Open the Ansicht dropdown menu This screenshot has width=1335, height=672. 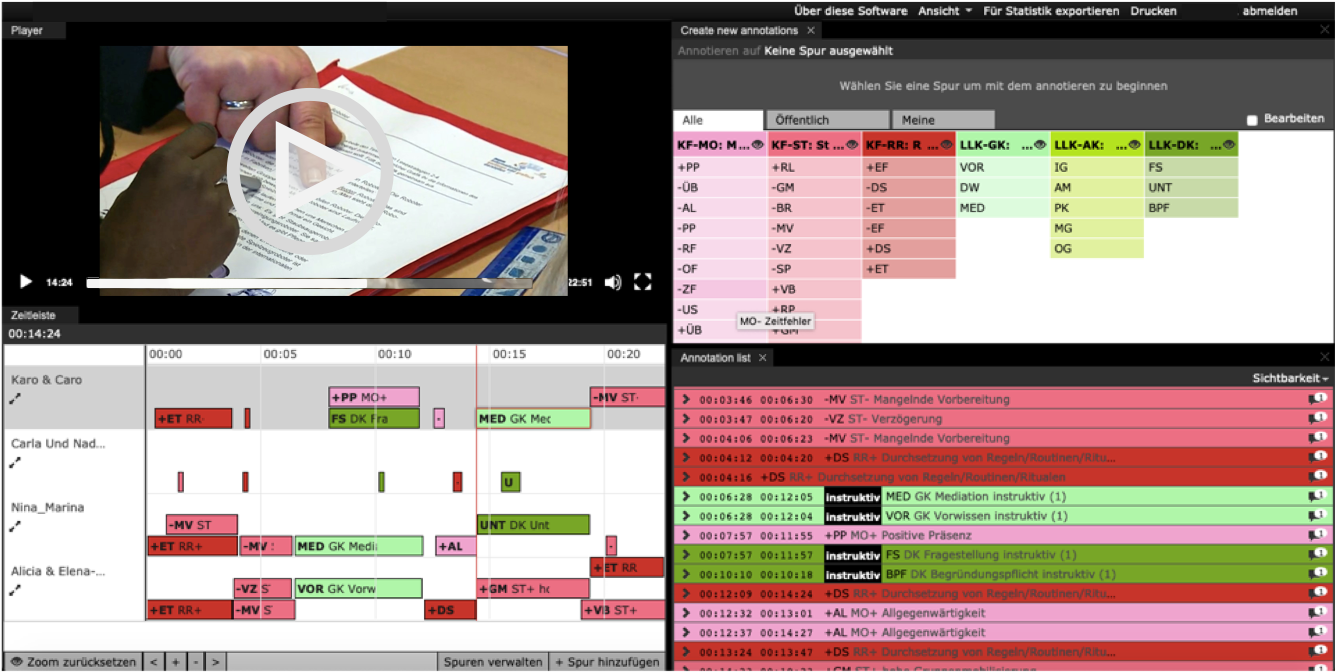945,11
